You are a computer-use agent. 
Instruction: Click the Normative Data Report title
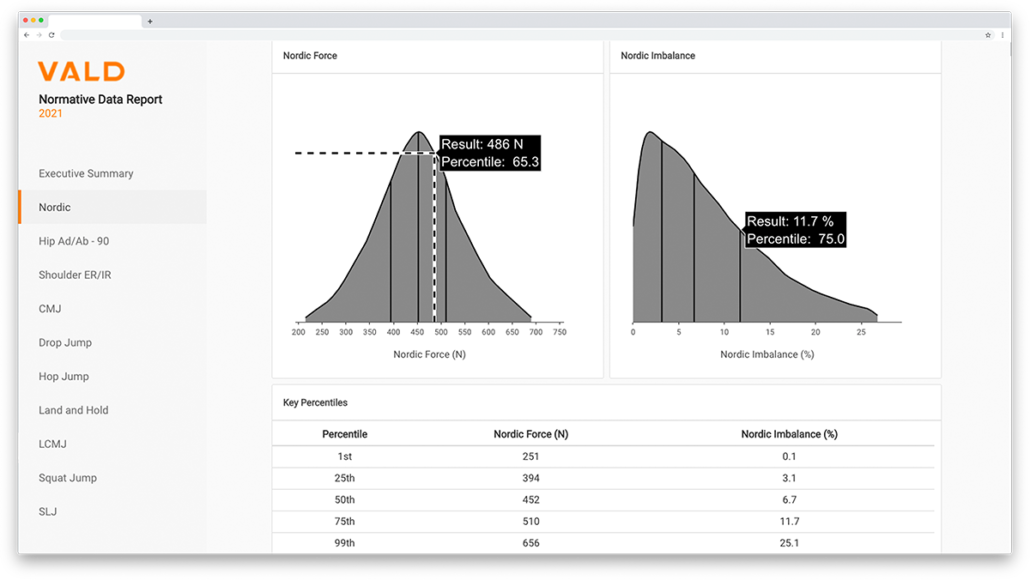(101, 99)
